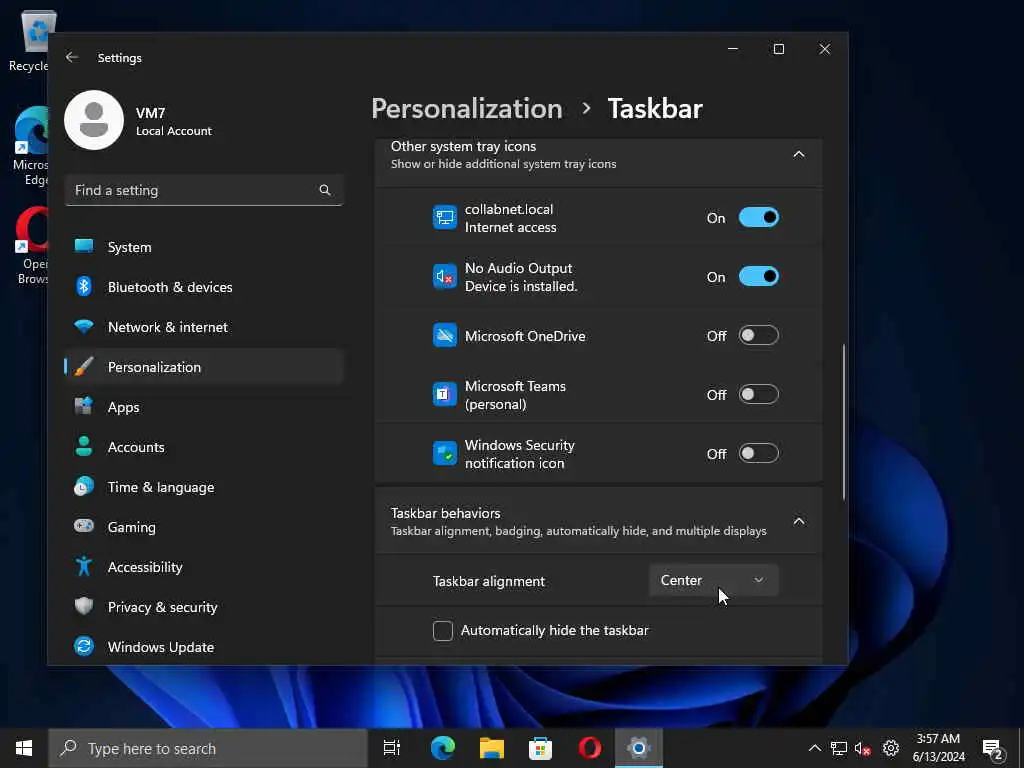Click the Find a setting search box

click(x=204, y=190)
